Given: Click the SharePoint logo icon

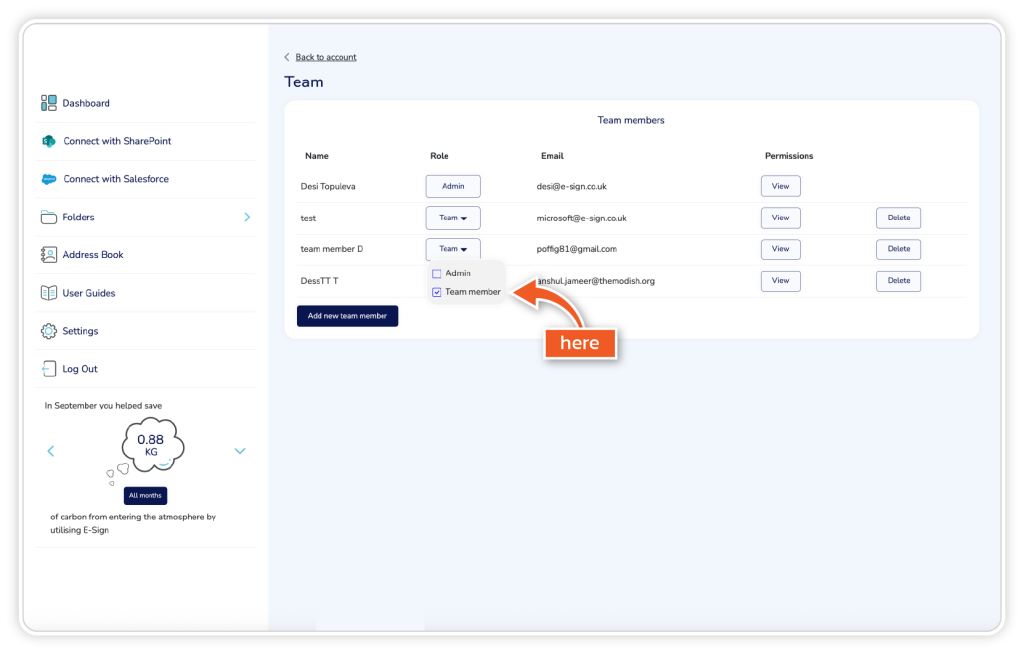Looking at the screenshot, I should 48,141.
